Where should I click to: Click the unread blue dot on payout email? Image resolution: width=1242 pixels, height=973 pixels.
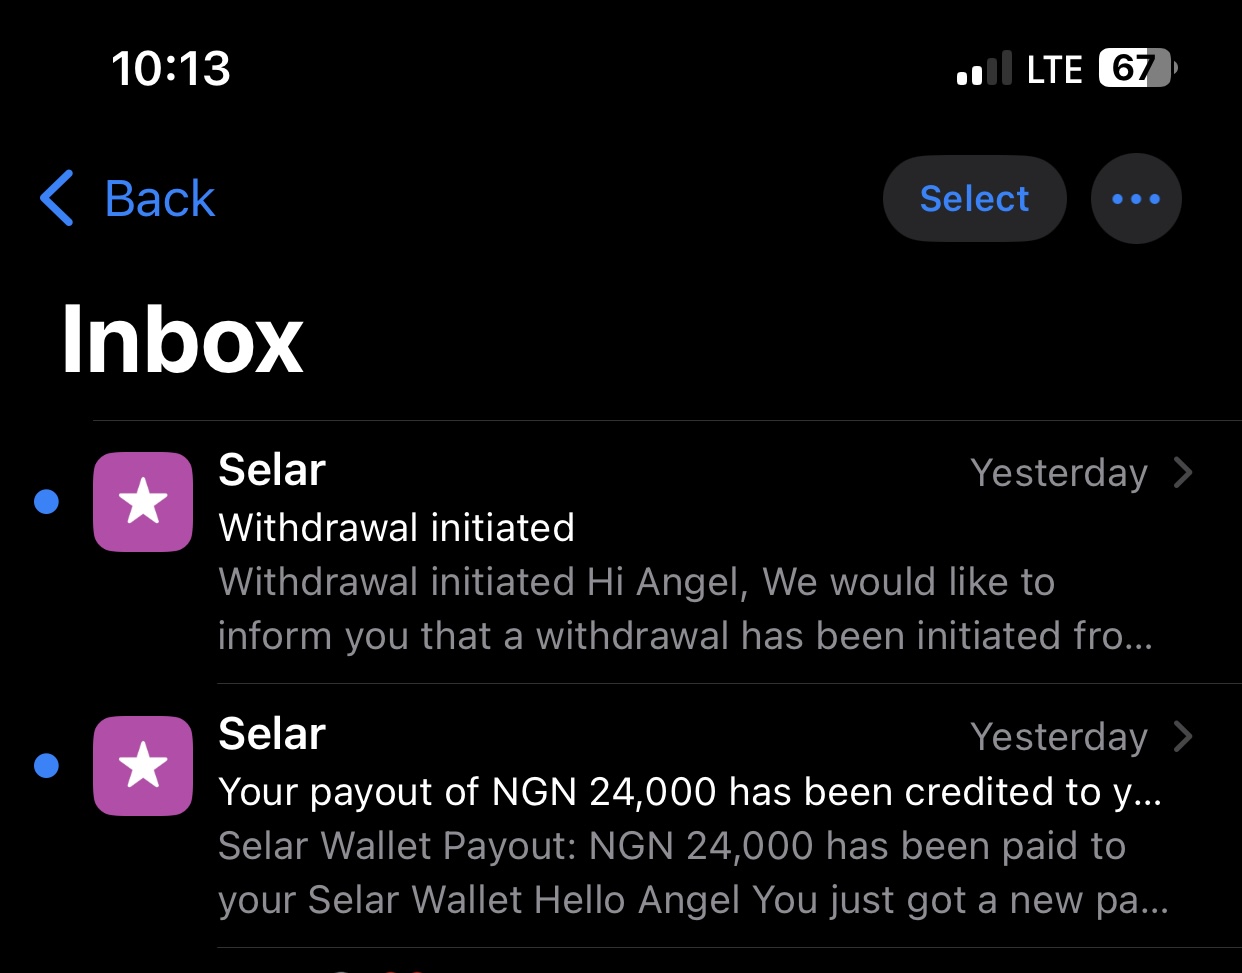tap(47, 765)
